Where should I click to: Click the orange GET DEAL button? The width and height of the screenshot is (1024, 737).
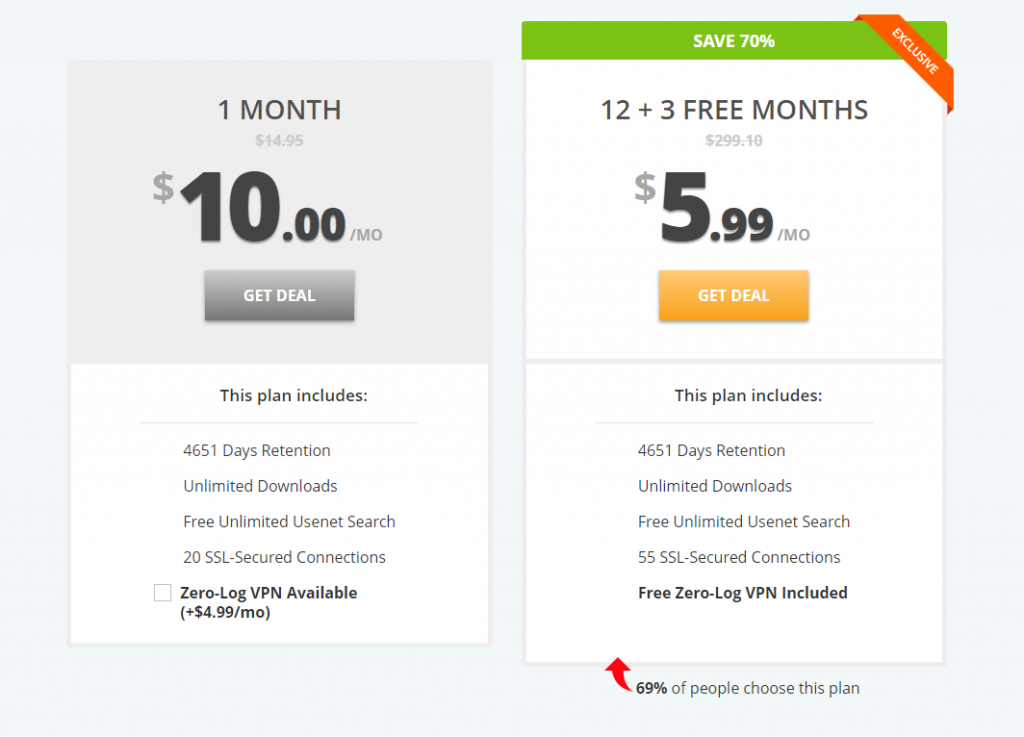pyautogui.click(x=733, y=296)
